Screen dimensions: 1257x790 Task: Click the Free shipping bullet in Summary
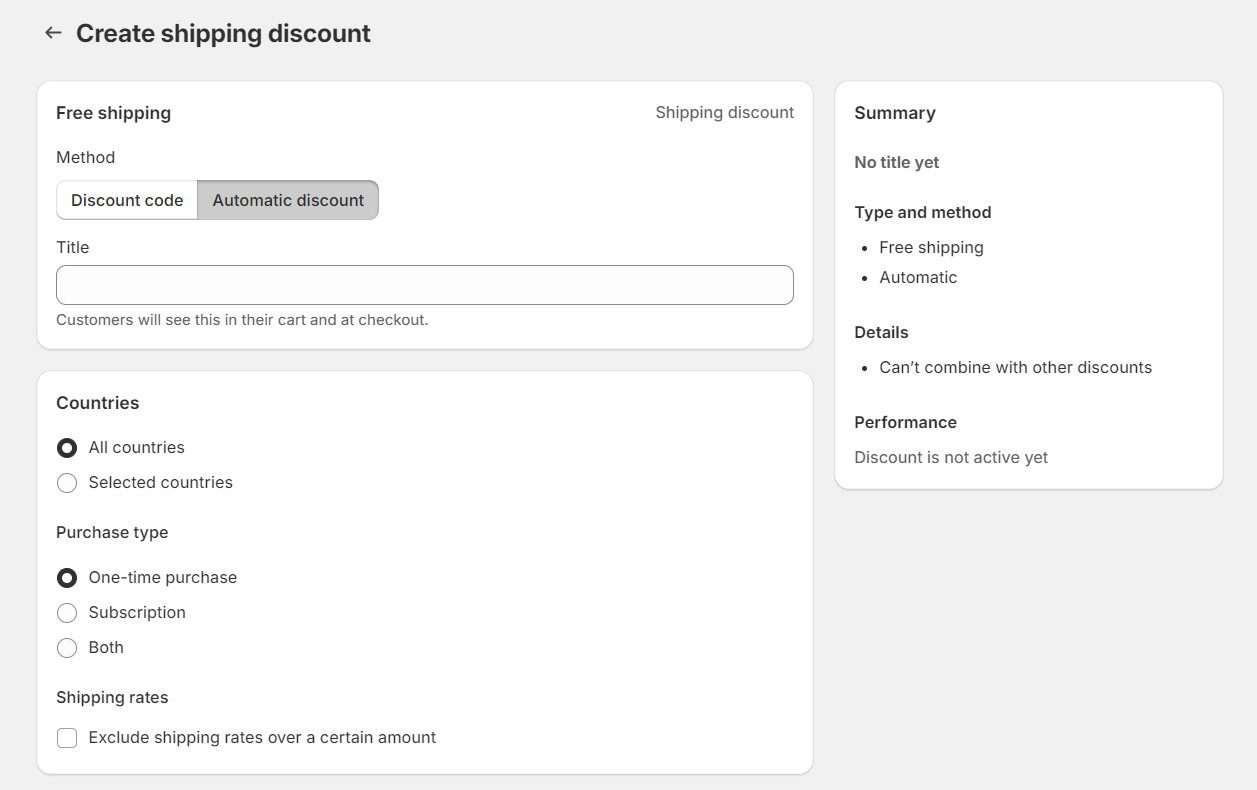click(x=931, y=247)
